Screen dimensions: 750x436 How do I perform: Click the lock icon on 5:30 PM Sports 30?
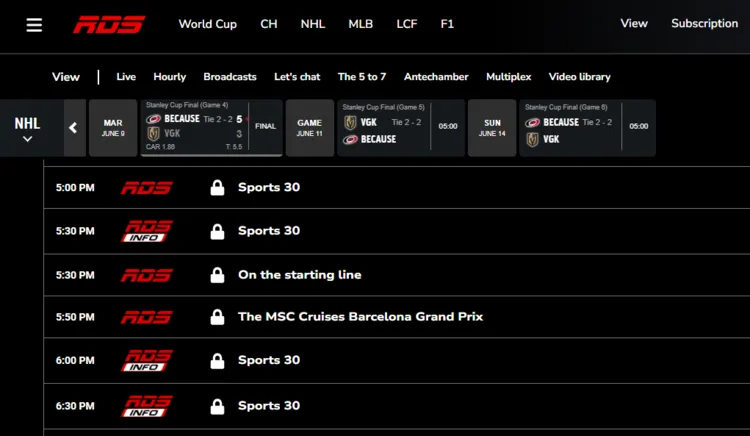point(217,231)
